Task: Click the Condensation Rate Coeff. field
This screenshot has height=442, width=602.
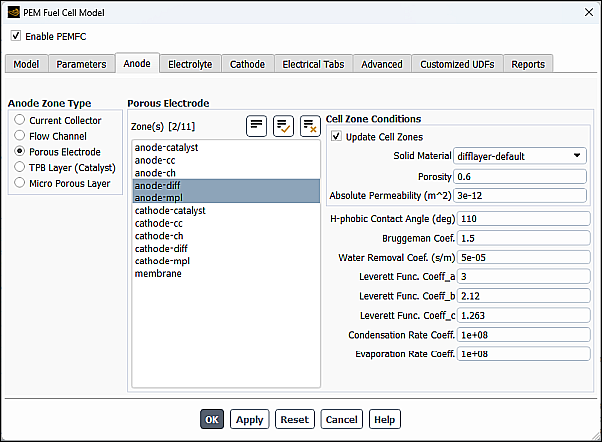Action: click(524, 335)
